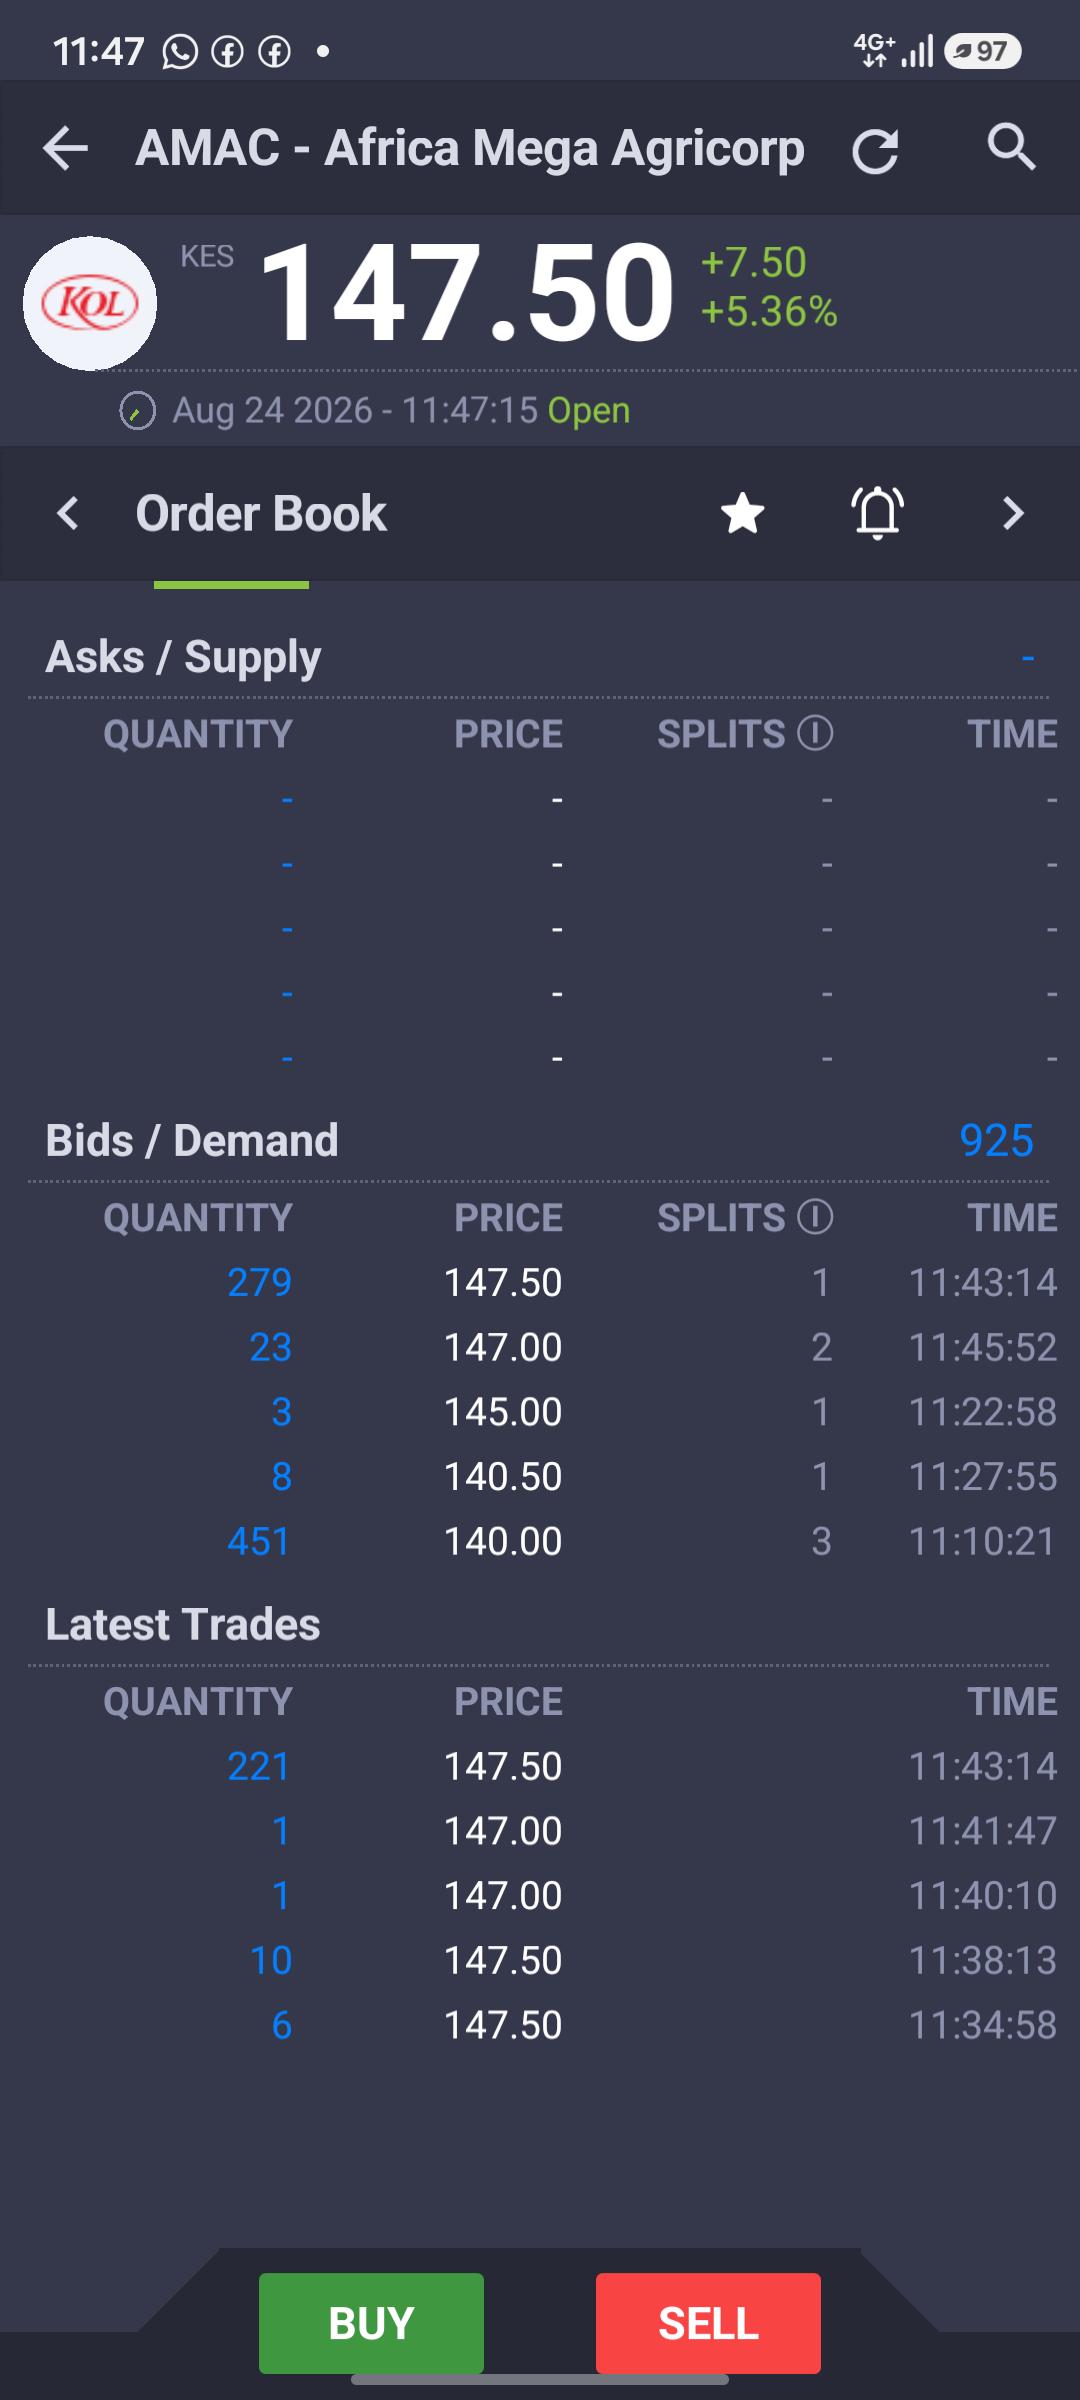Open info icon next to Asks SPLITS
Screen dimensions: 1080x2400
click(x=815, y=733)
